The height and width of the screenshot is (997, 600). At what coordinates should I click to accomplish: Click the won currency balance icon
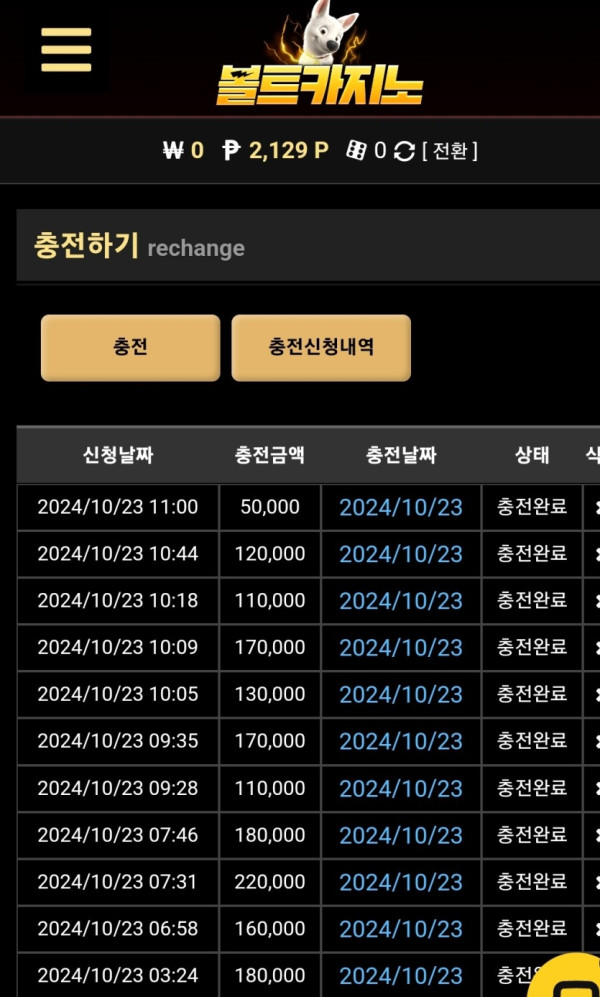(173, 151)
